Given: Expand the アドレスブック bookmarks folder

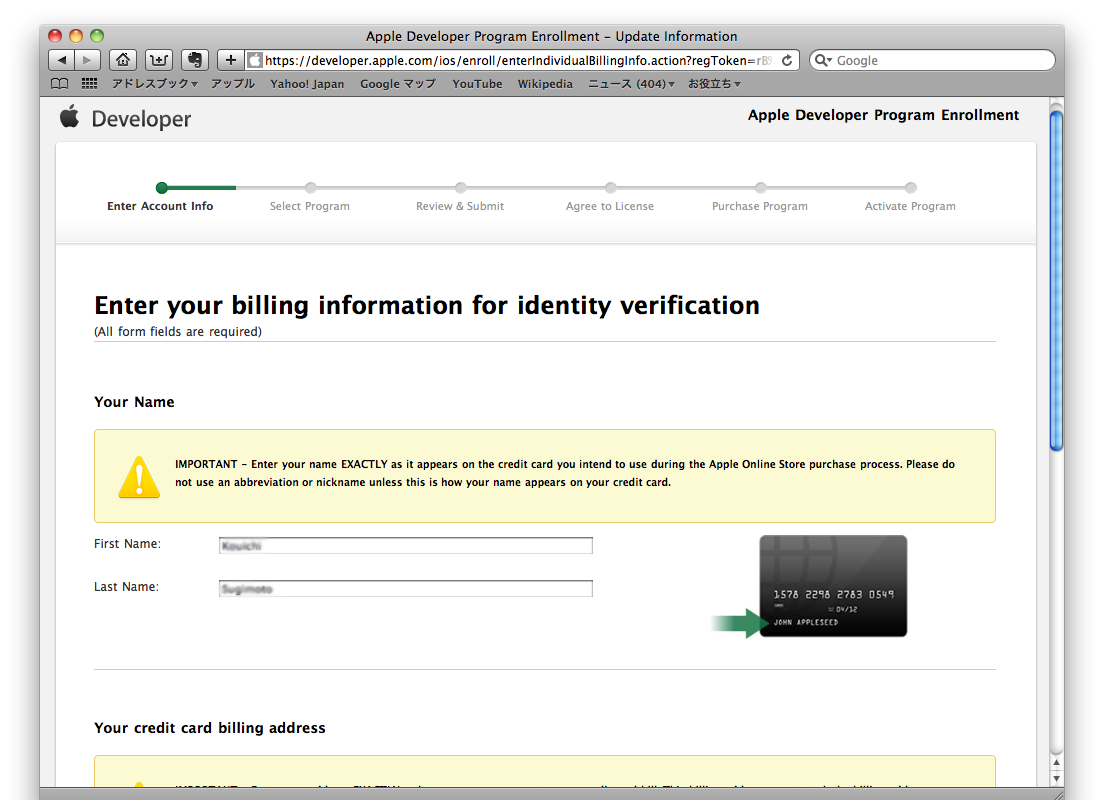Looking at the screenshot, I should coord(154,84).
